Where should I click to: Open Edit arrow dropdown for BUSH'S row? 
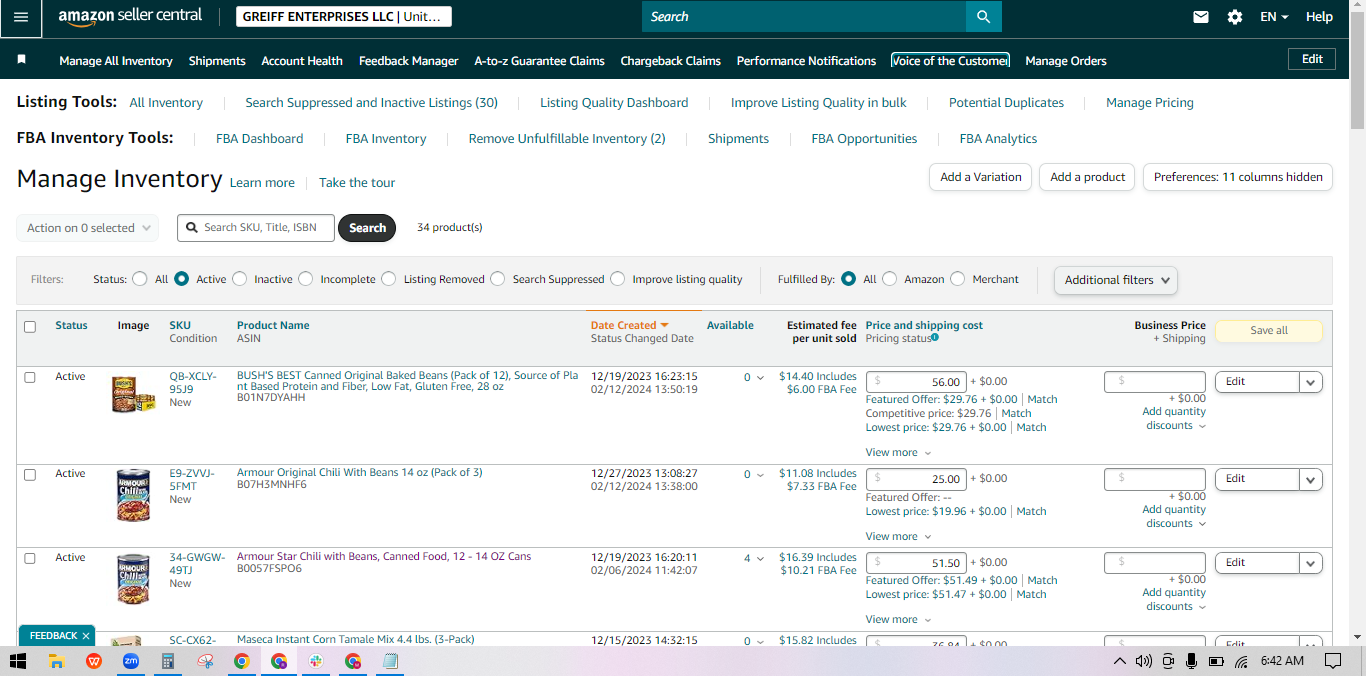pyautogui.click(x=1311, y=382)
